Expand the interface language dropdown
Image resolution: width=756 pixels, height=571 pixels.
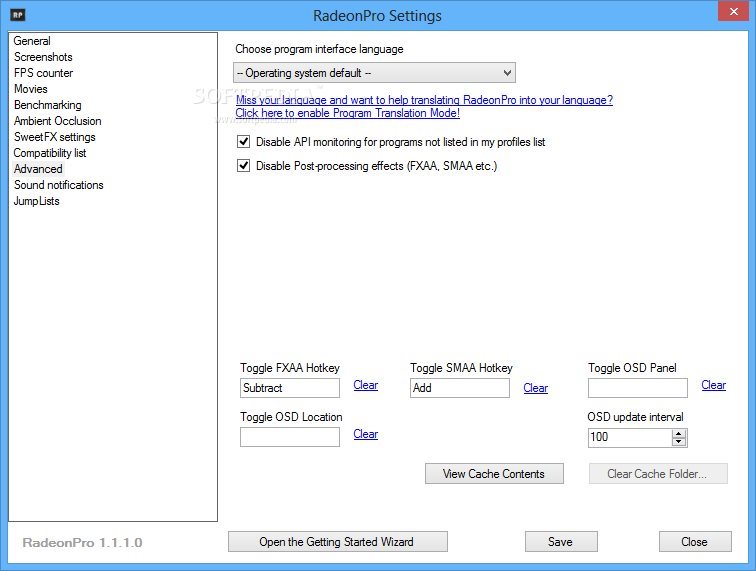click(x=374, y=73)
